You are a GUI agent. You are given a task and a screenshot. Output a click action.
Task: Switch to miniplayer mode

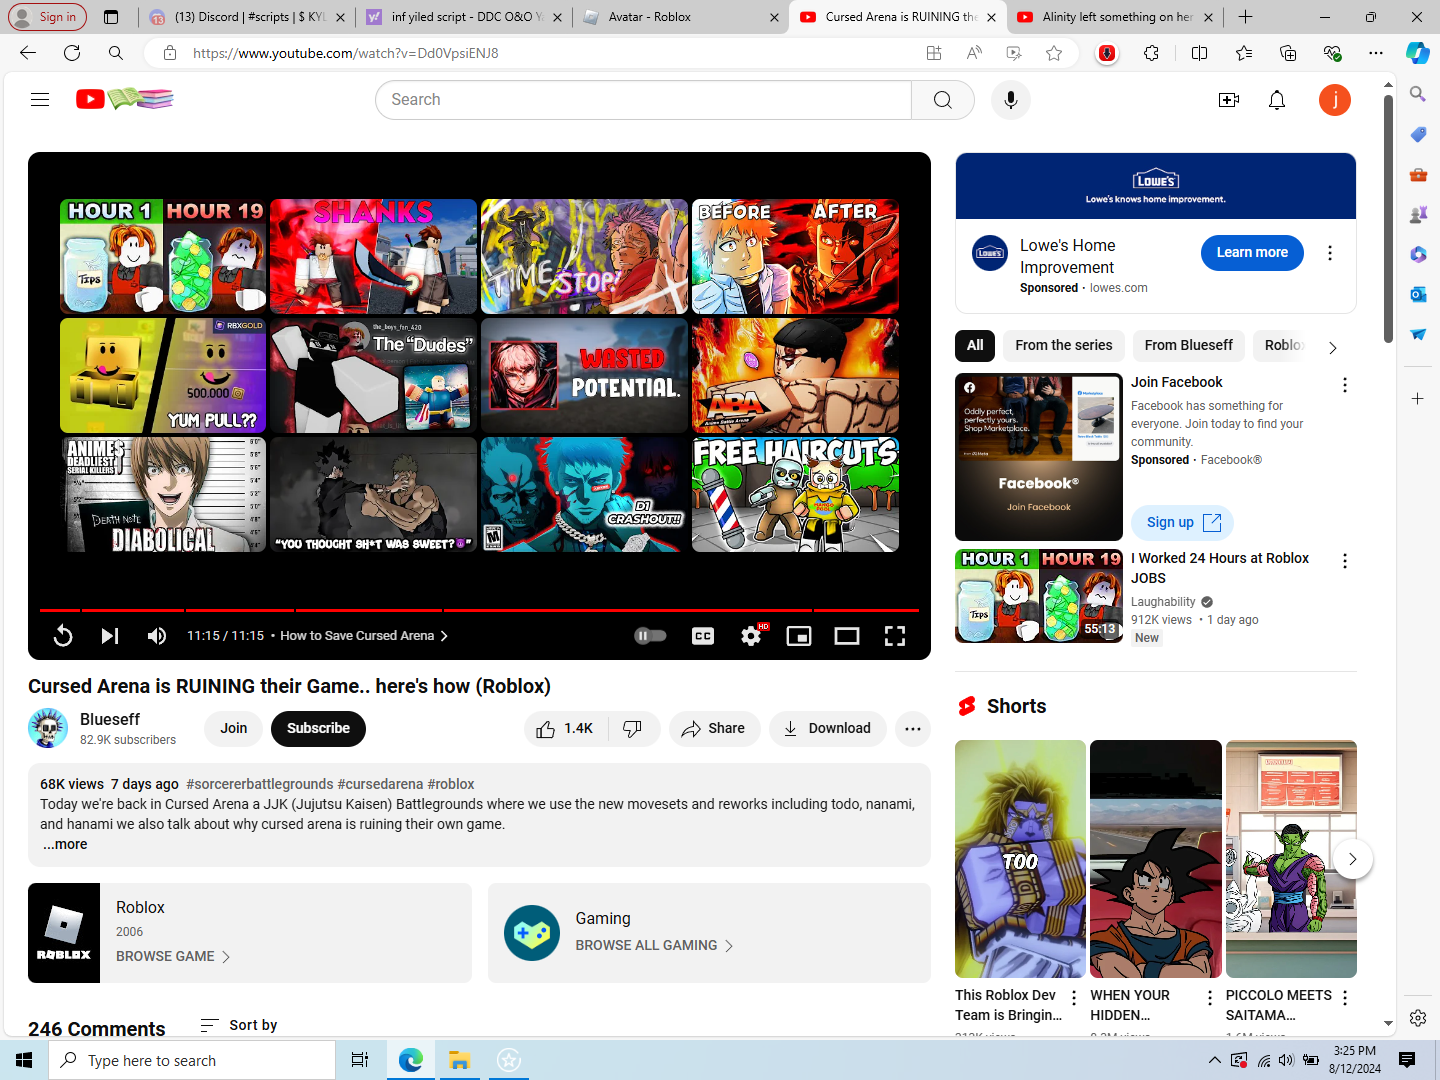(799, 636)
